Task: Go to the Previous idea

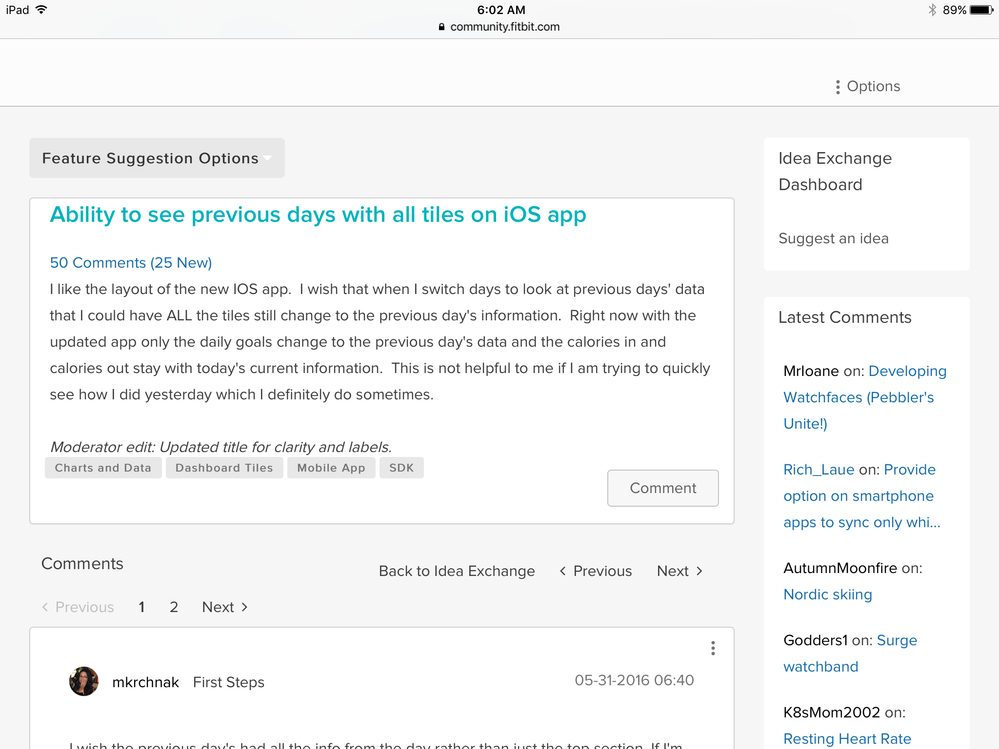Action: tap(596, 571)
